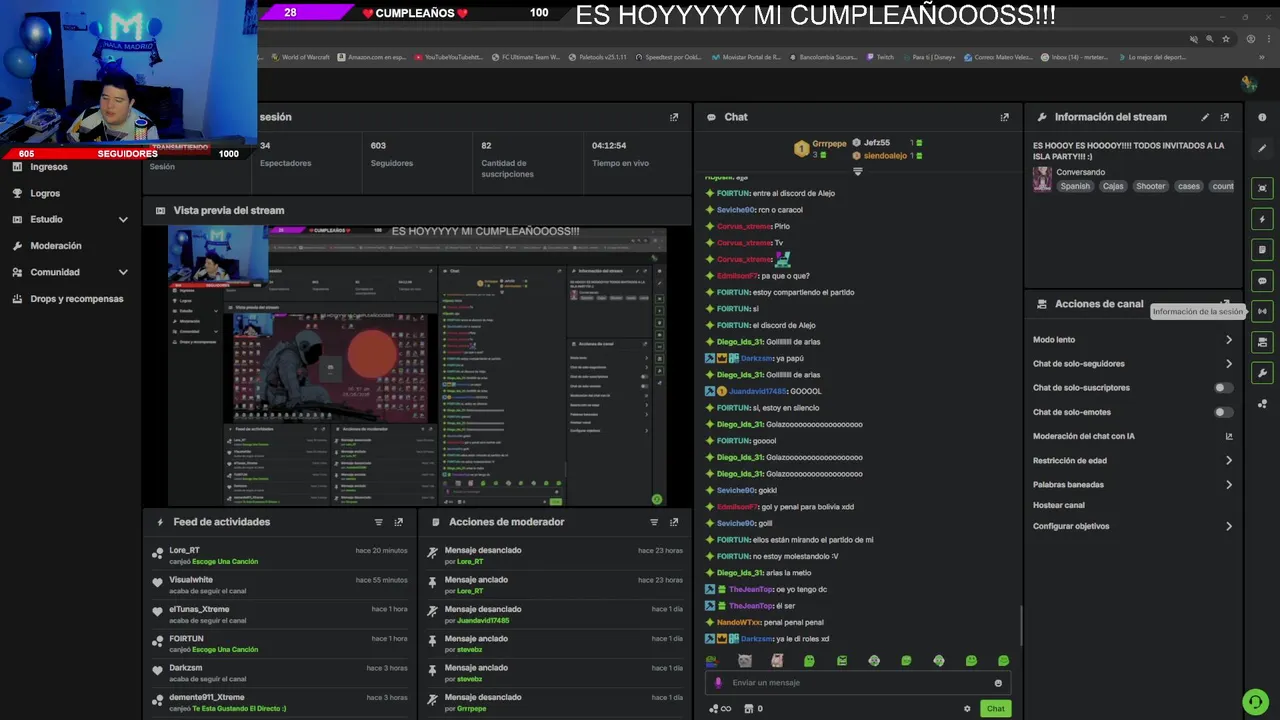Pop out the Acciones de moderador panel
Screen dimensions: 1280x720
(x=673, y=522)
